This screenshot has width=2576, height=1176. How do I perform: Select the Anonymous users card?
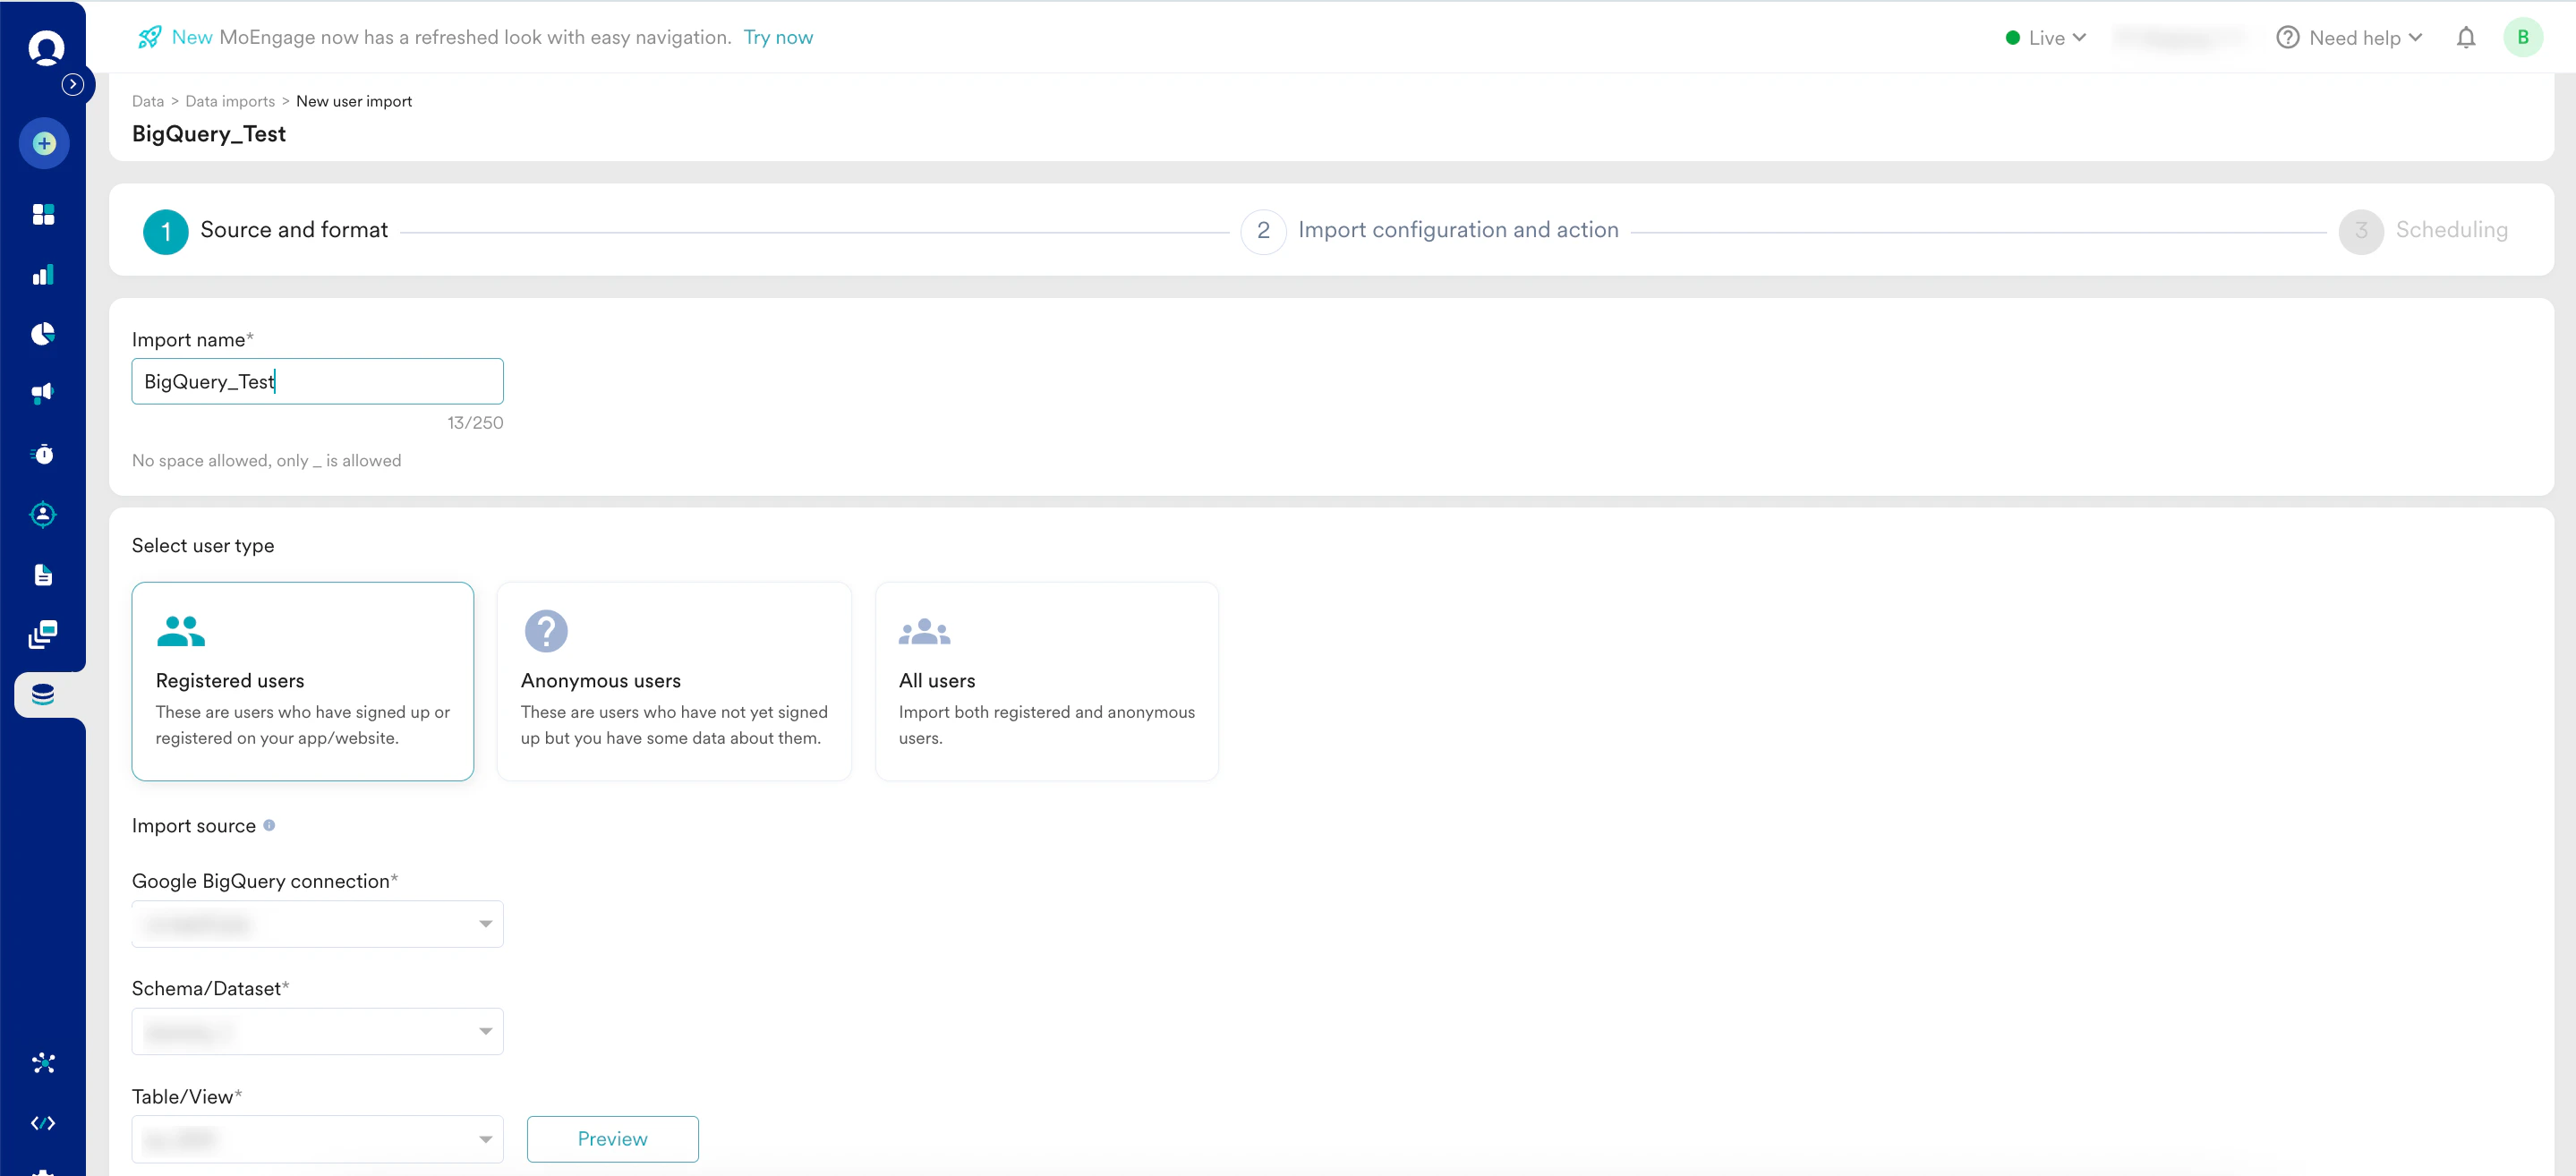click(x=673, y=681)
